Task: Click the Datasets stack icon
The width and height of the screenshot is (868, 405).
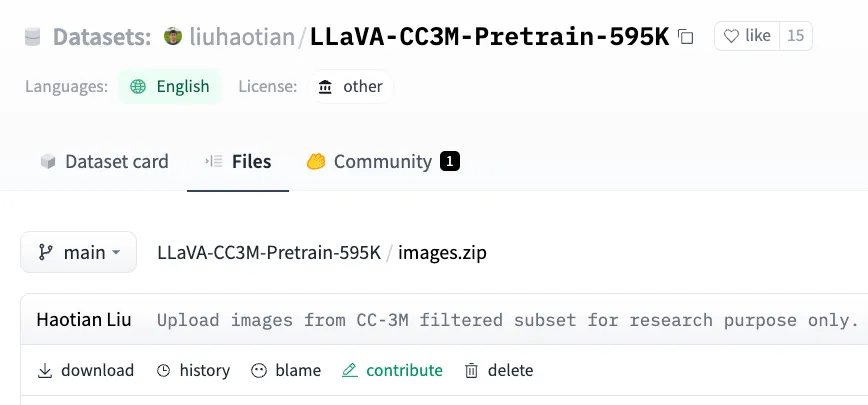Action: (x=33, y=37)
